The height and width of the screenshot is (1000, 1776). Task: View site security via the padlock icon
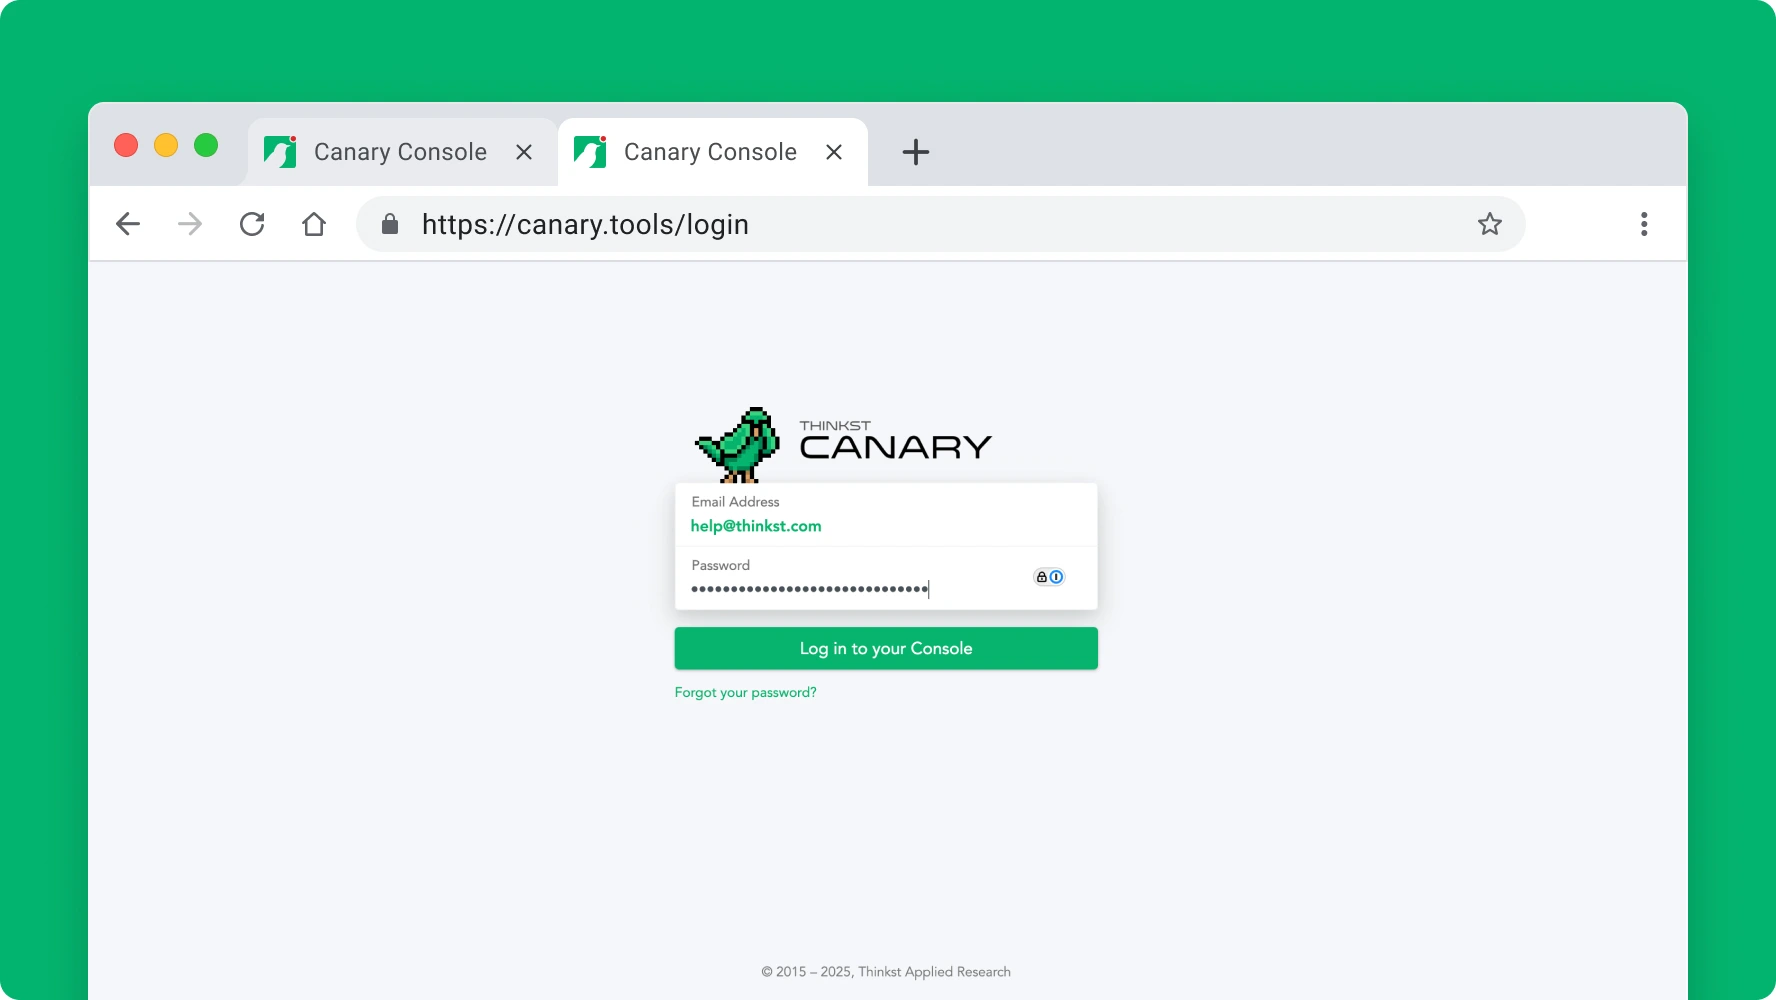(x=390, y=224)
